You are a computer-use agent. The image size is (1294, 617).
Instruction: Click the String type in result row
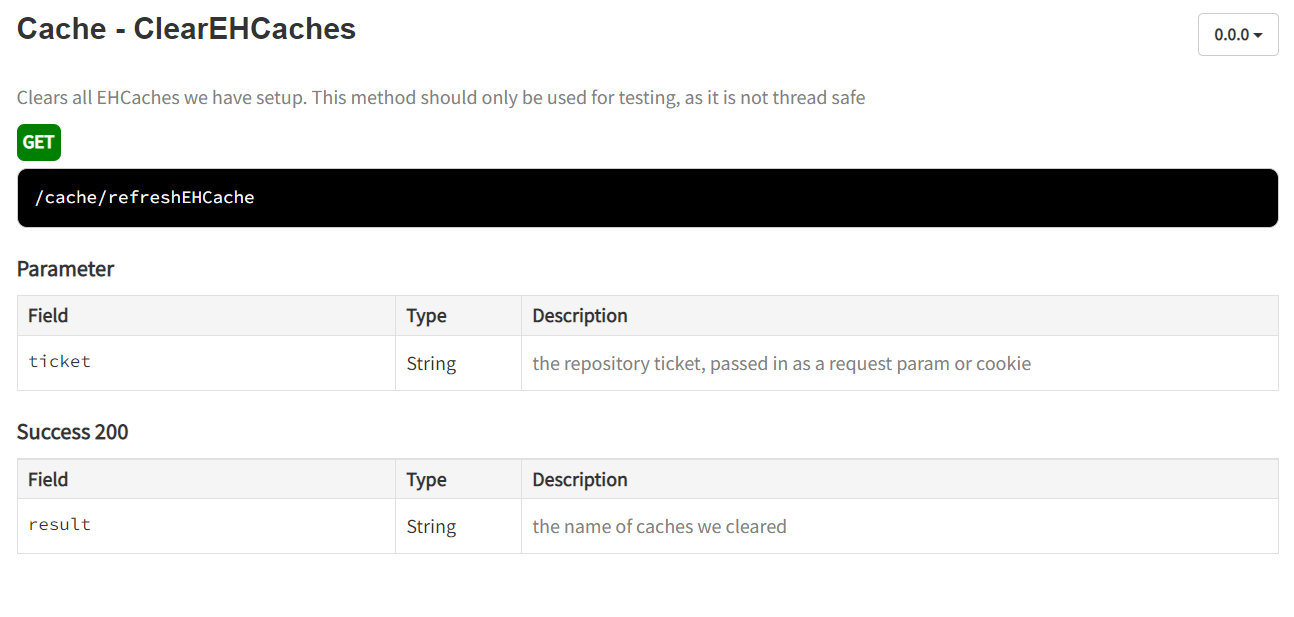(431, 527)
